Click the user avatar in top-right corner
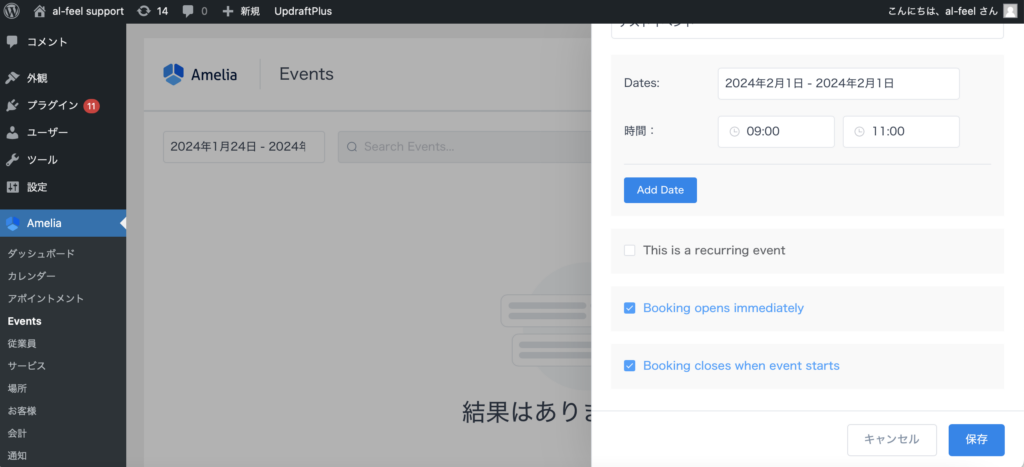Viewport: 1024px width, 467px height. point(1010,11)
